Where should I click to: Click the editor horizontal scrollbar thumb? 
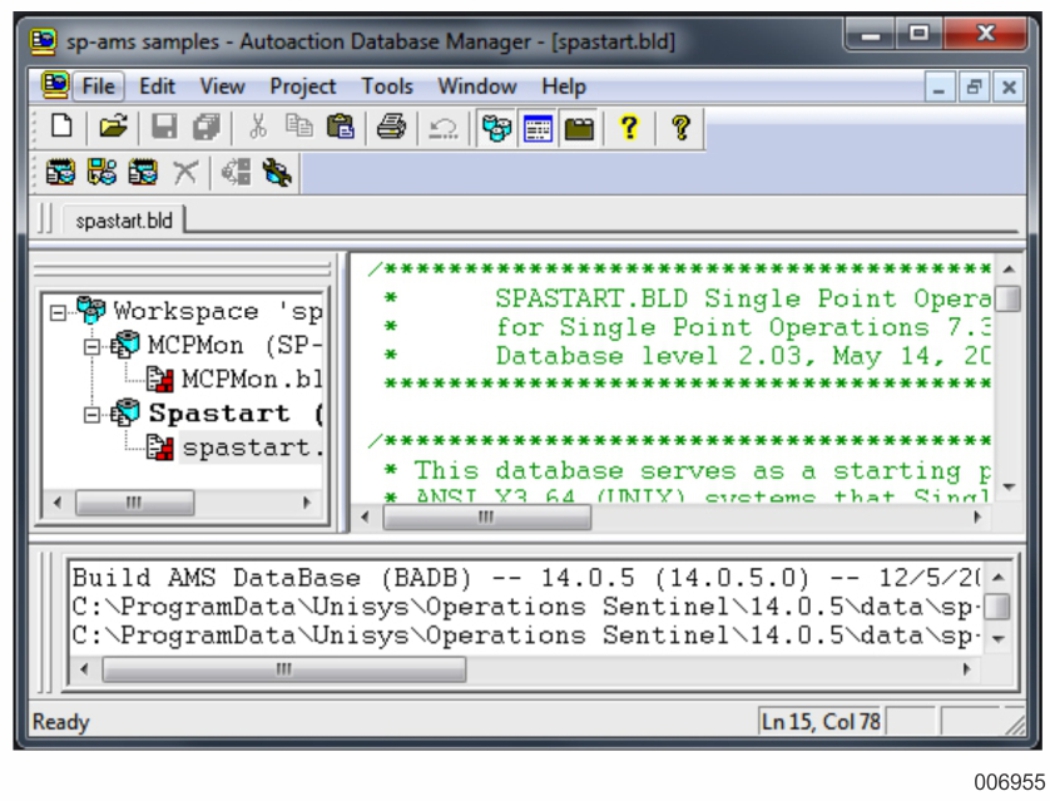486,518
